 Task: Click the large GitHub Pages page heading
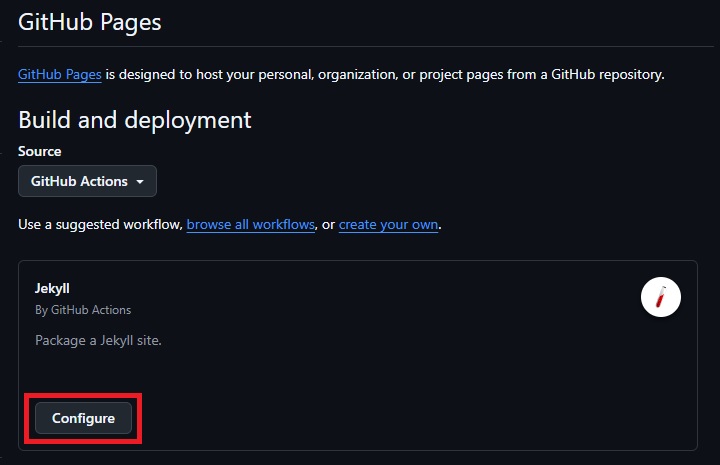coord(90,21)
